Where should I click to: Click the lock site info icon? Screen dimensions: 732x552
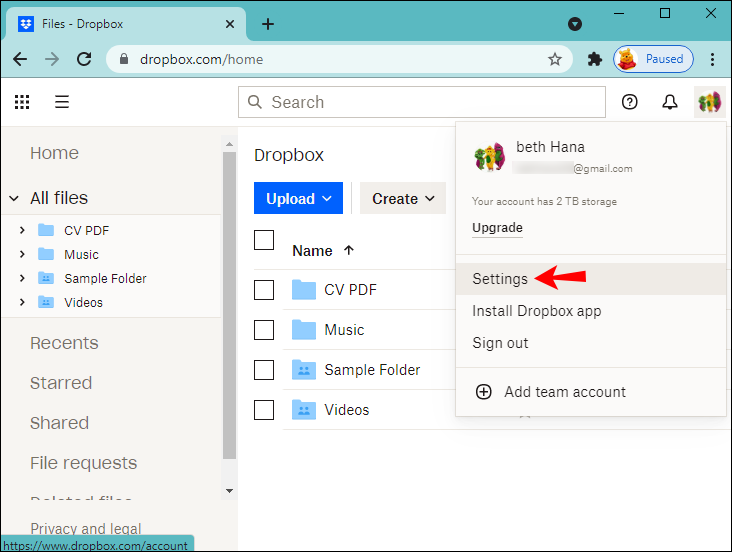[124, 59]
